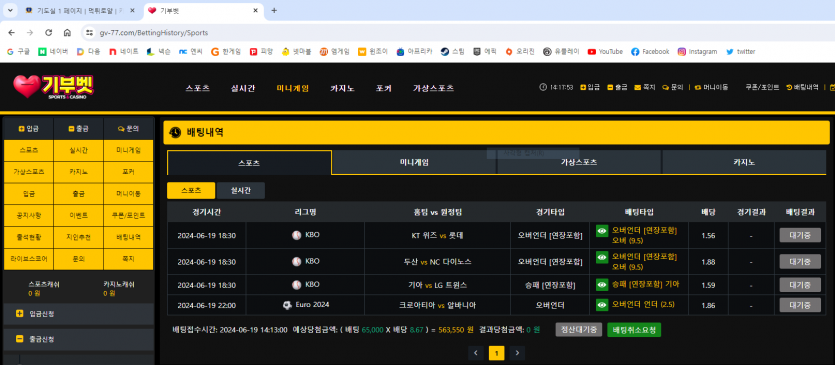
Task: Select page 1 in pagination
Action: pos(496,353)
